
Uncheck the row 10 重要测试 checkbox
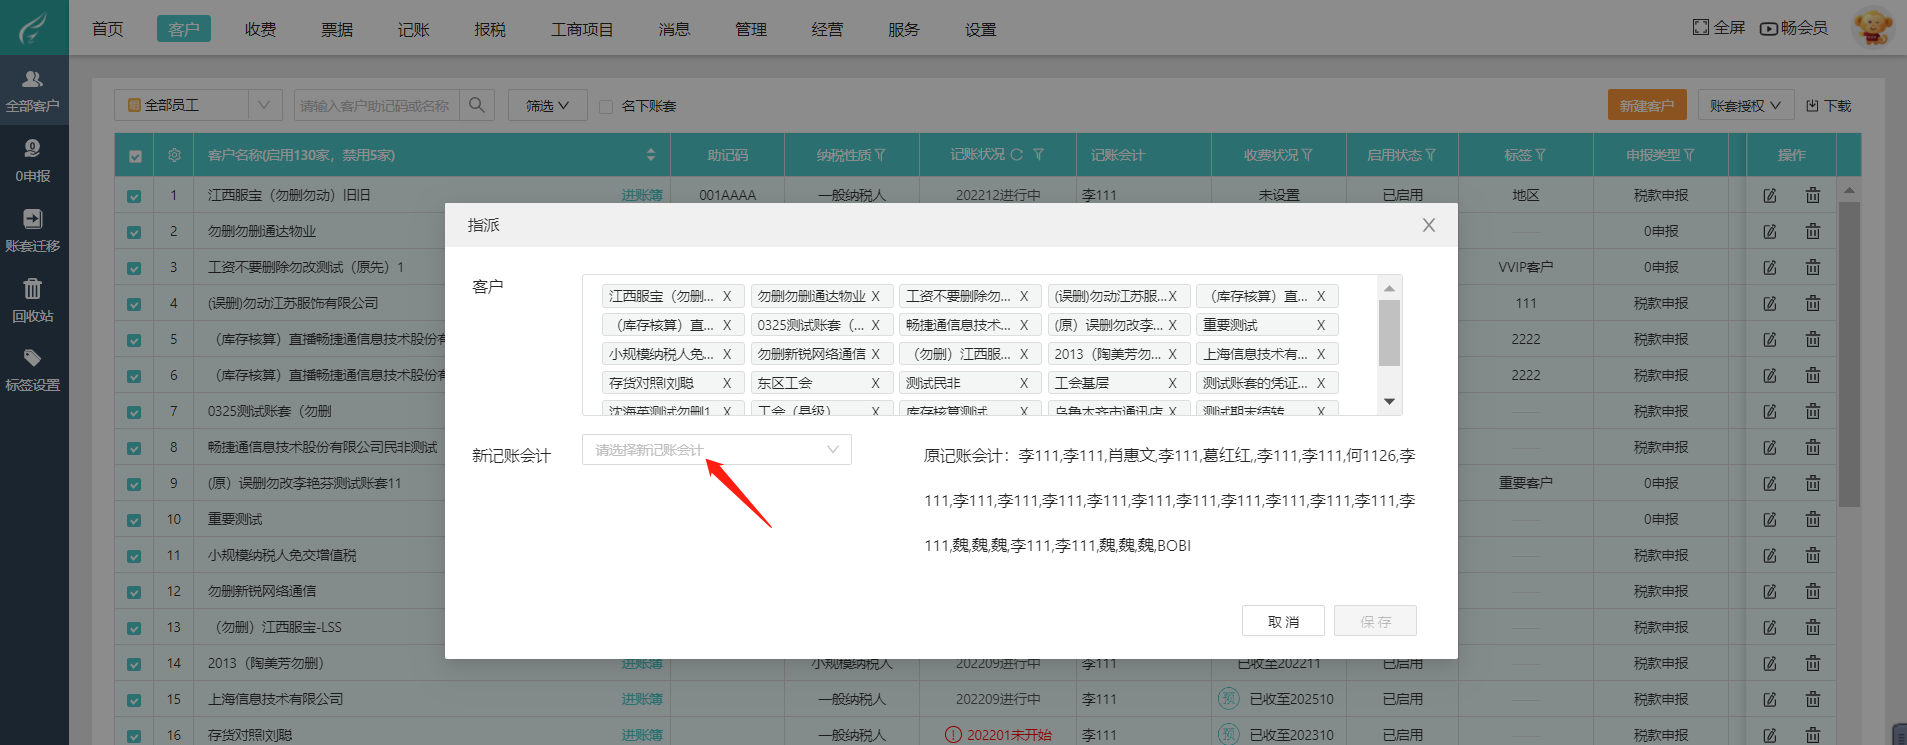(x=134, y=520)
